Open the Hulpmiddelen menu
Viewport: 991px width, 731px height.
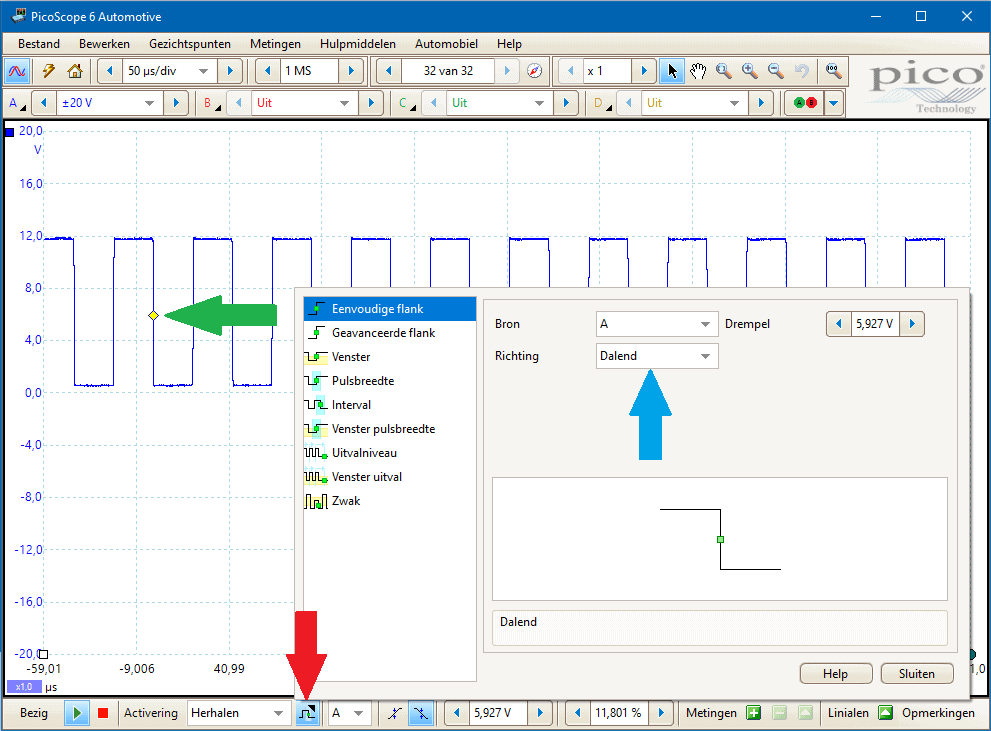[x=358, y=44]
